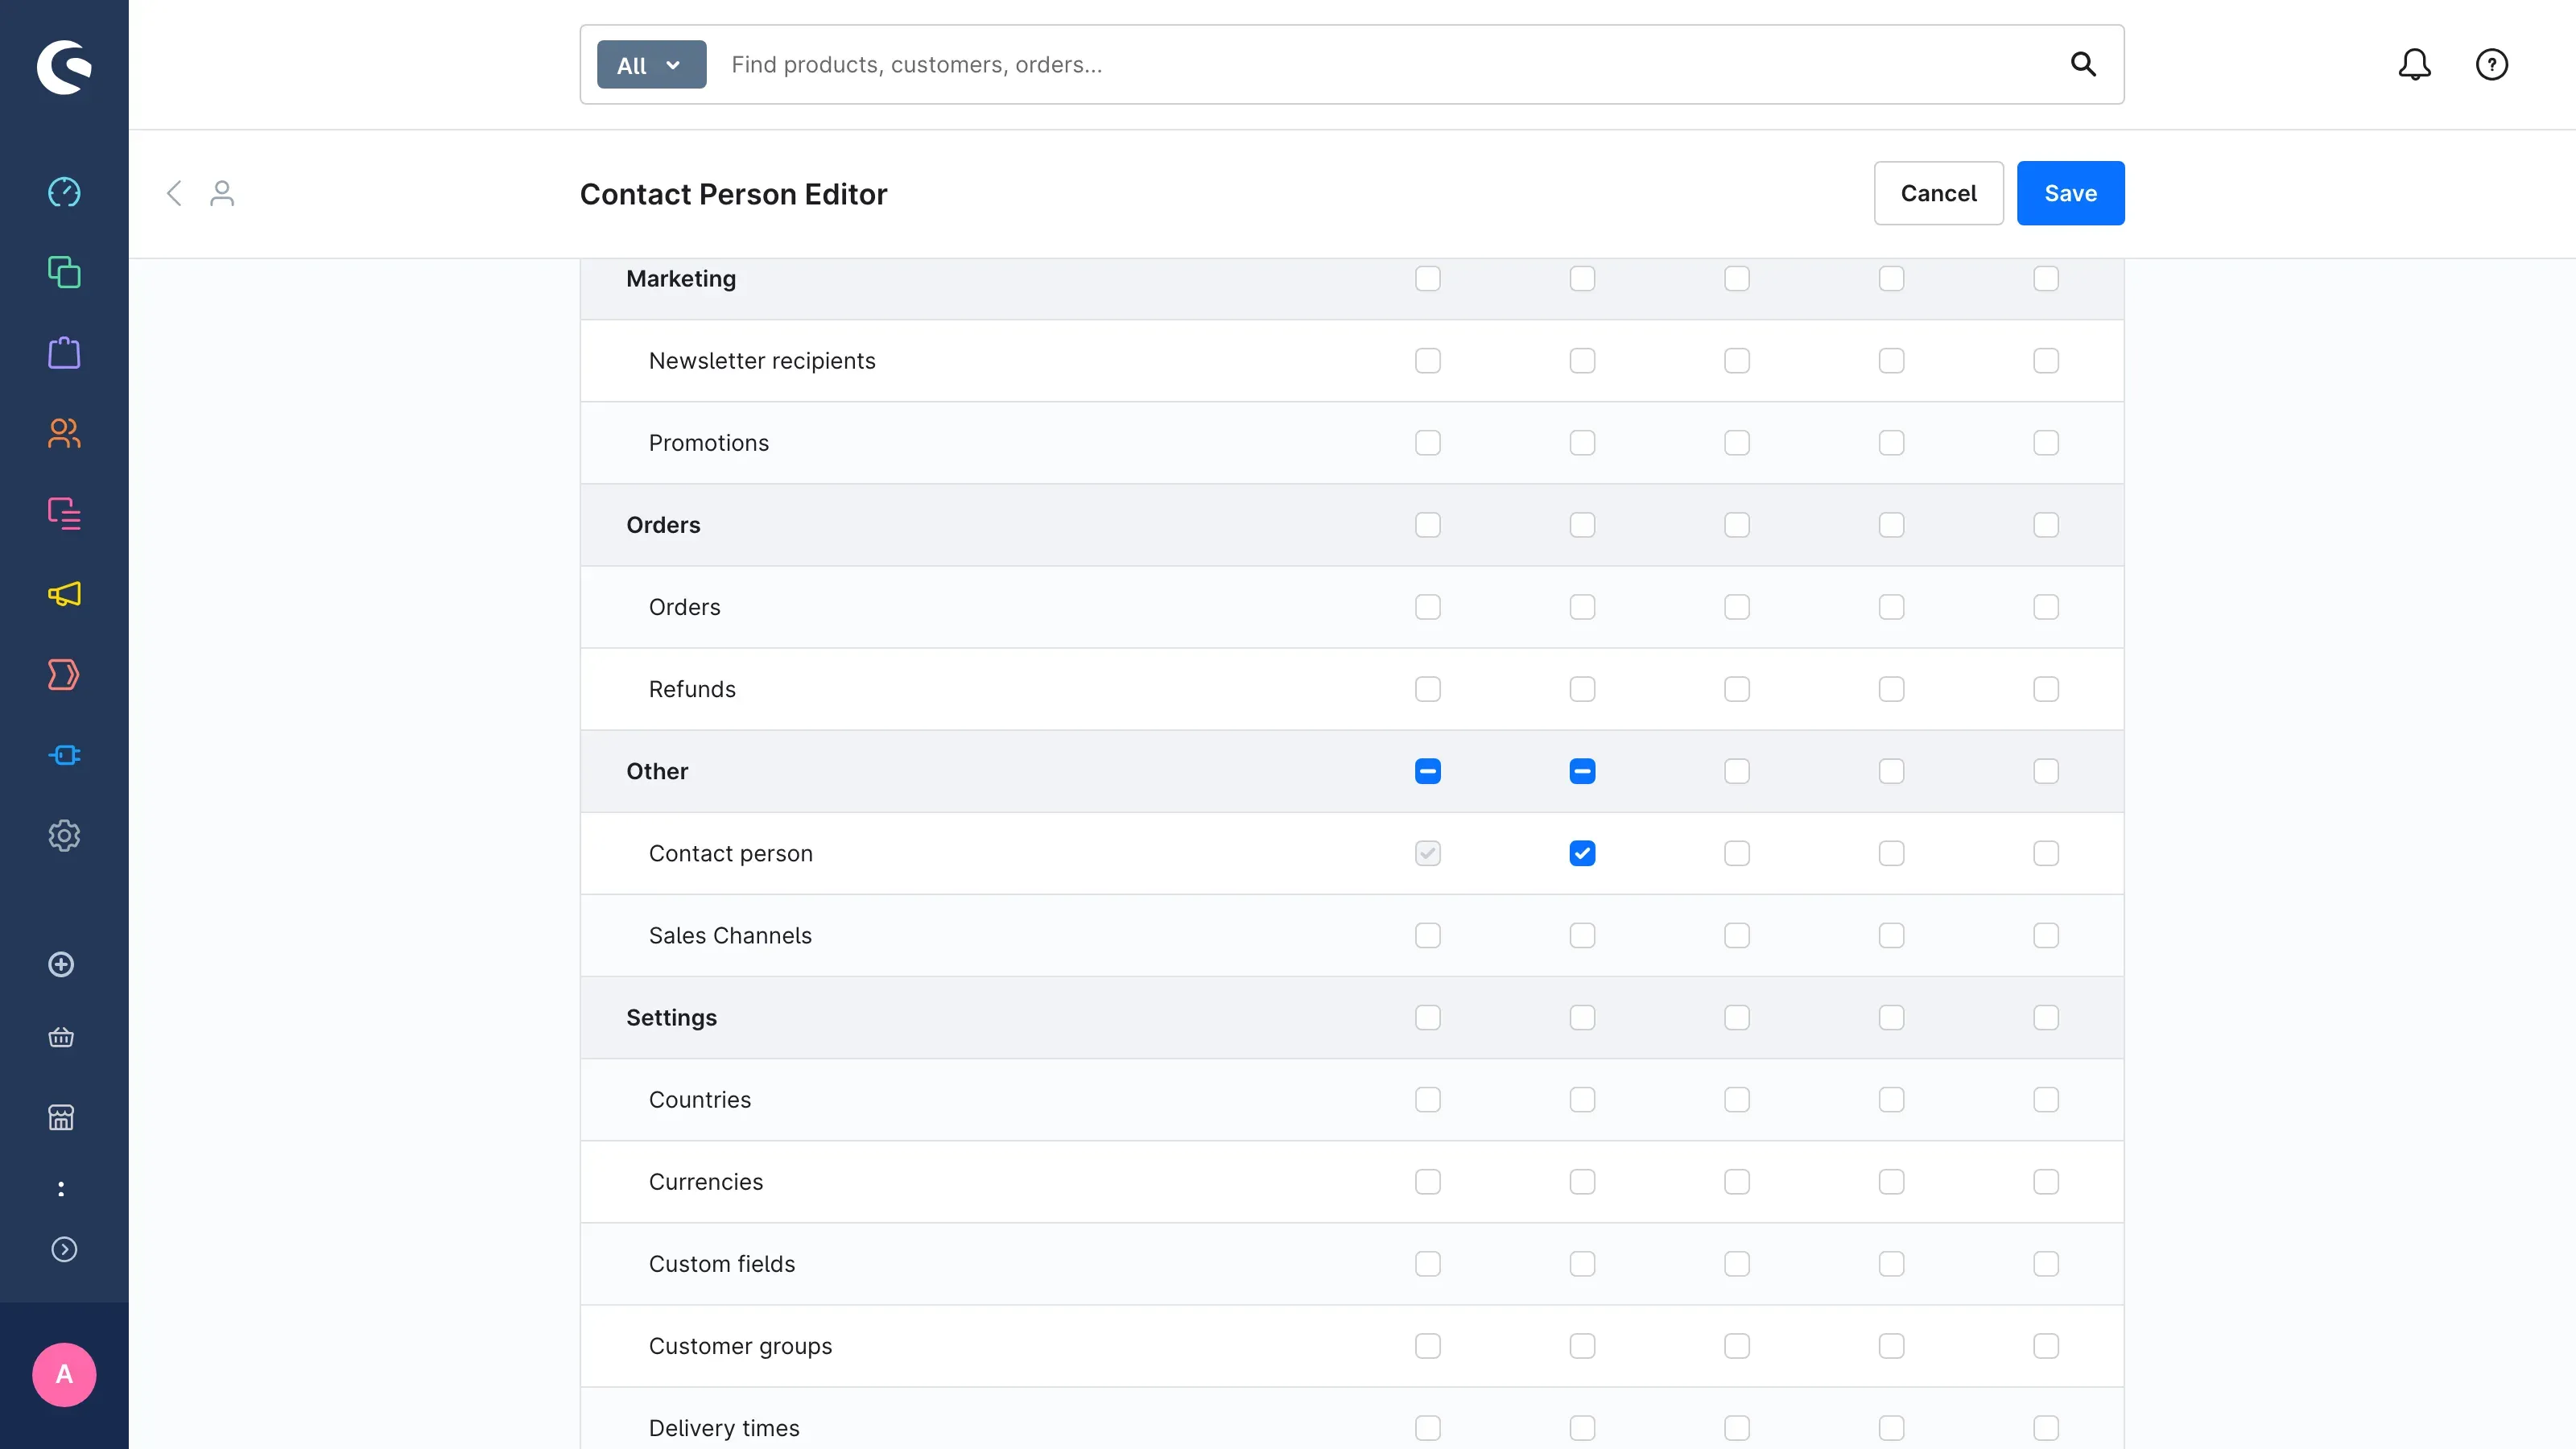This screenshot has width=2576, height=1449.
Task: Open the Content layout icon in the sidebar
Action: click(64, 514)
